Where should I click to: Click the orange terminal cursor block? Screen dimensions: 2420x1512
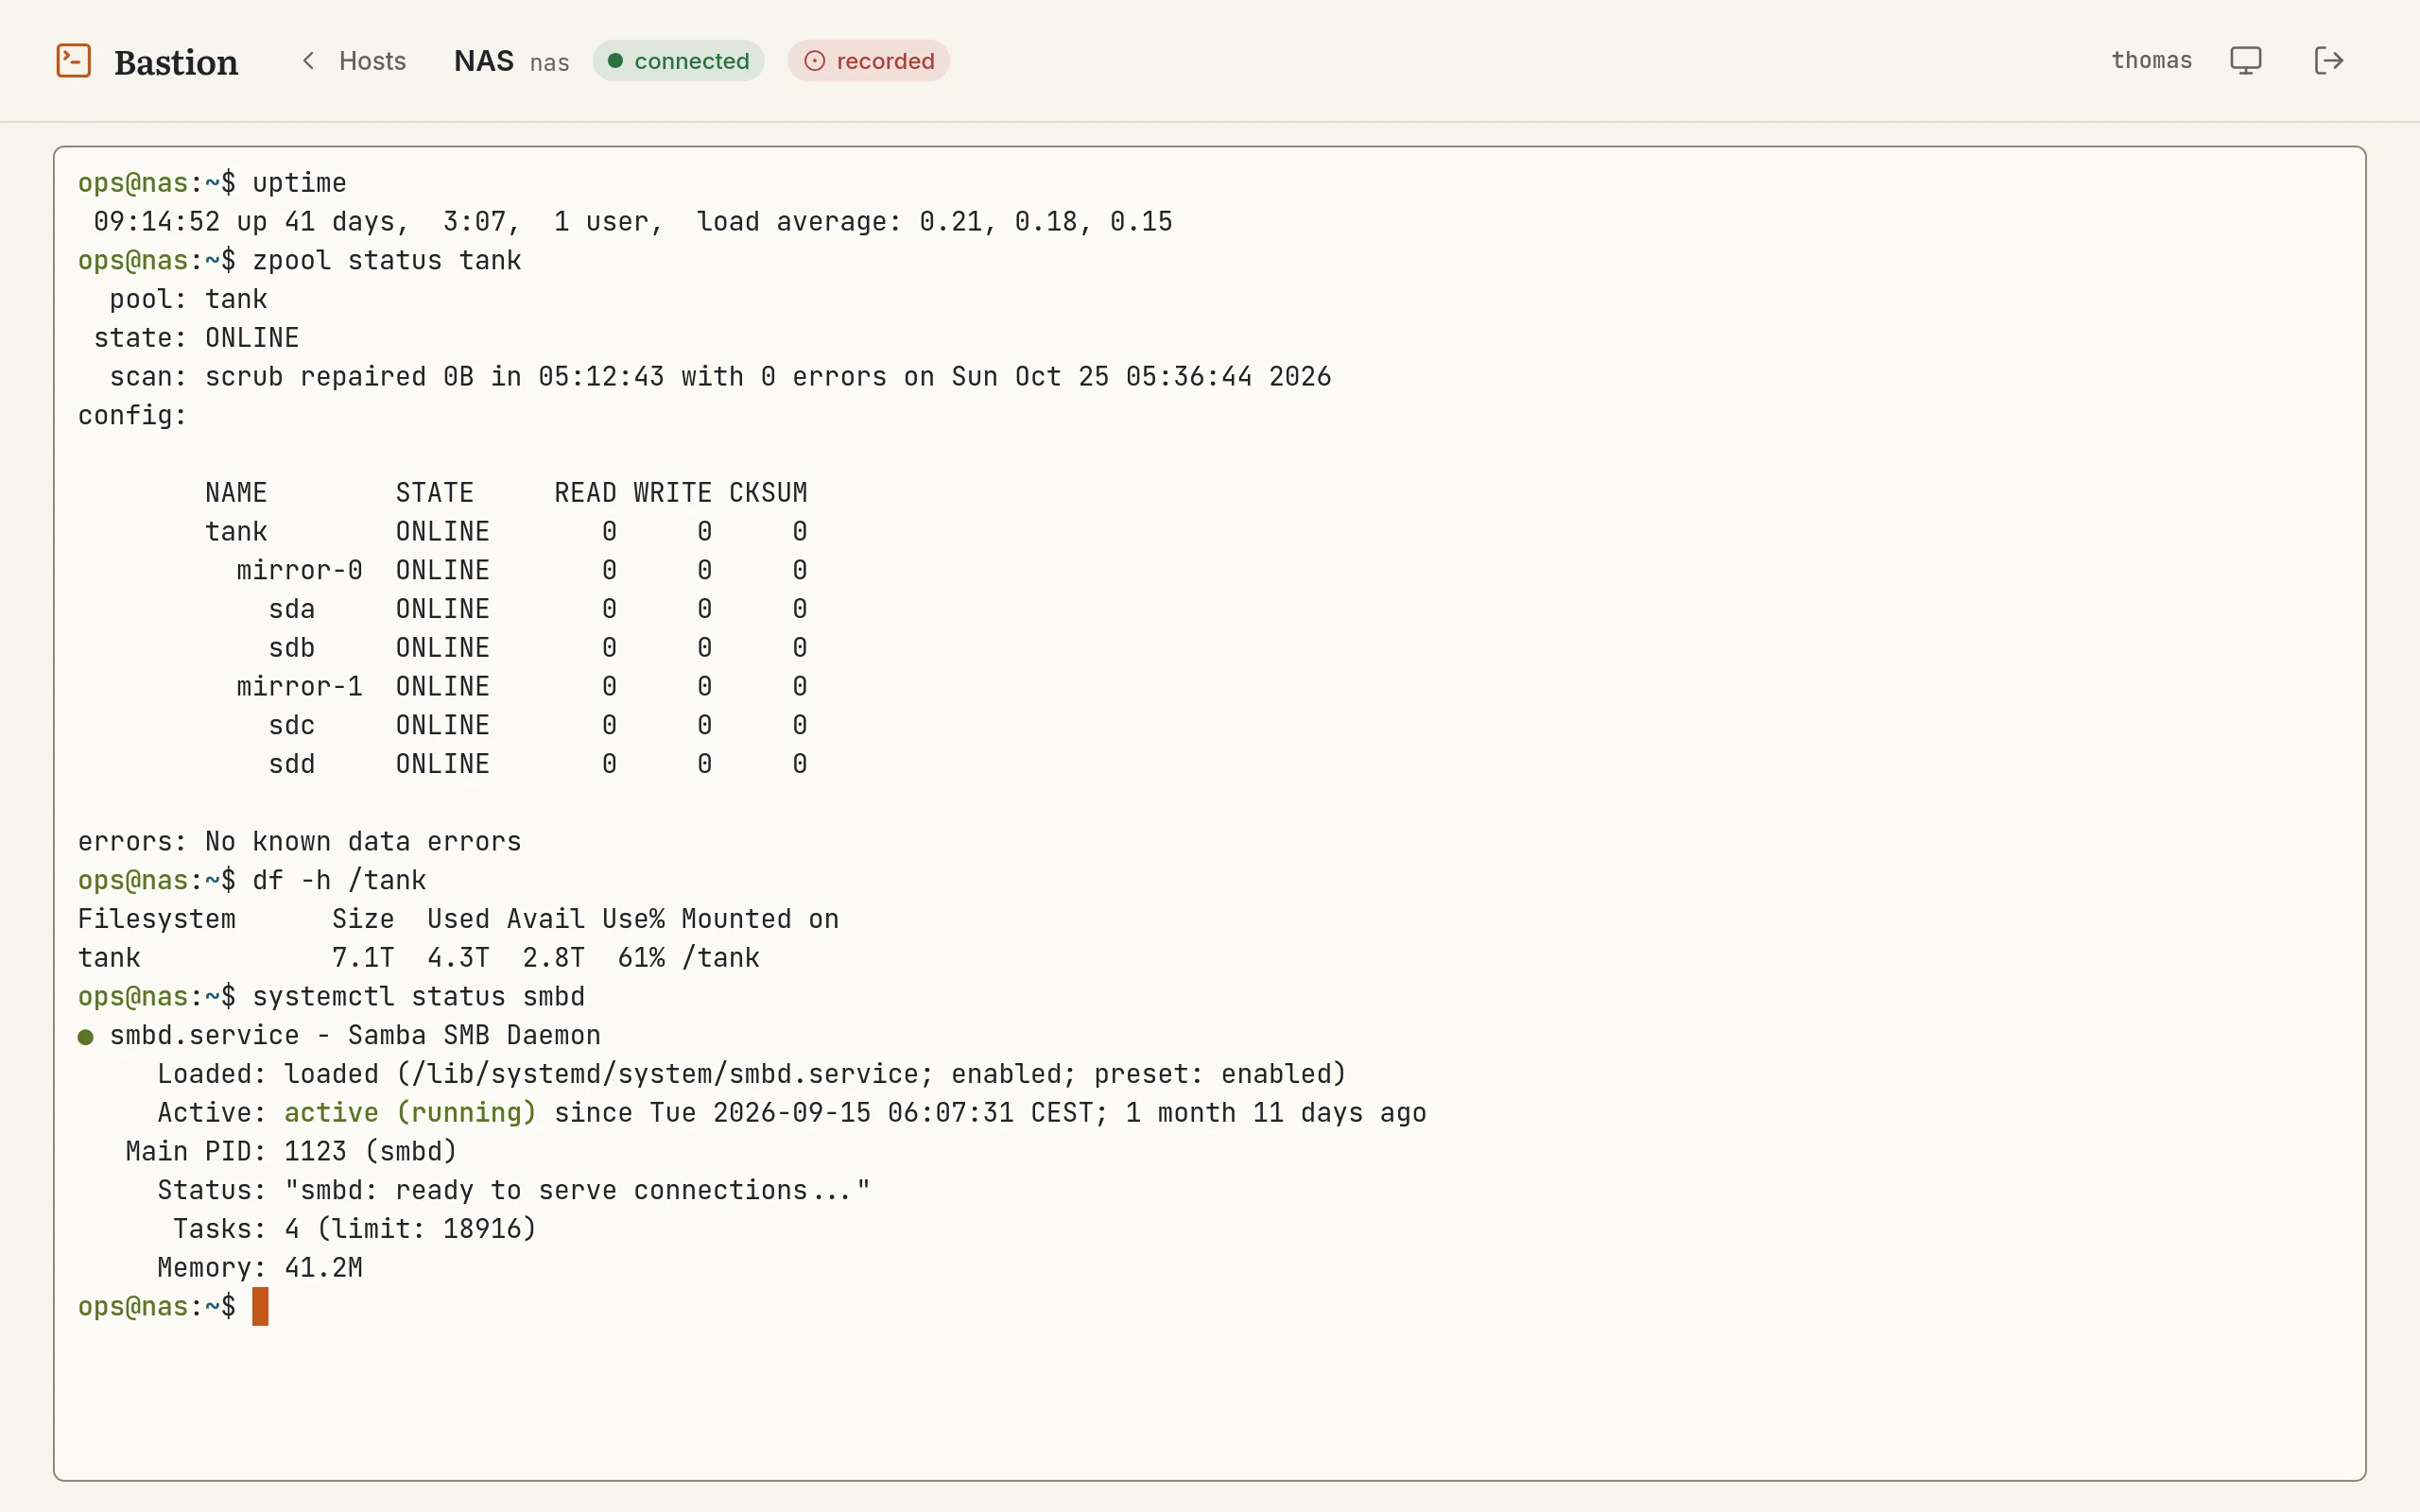pos(260,1306)
